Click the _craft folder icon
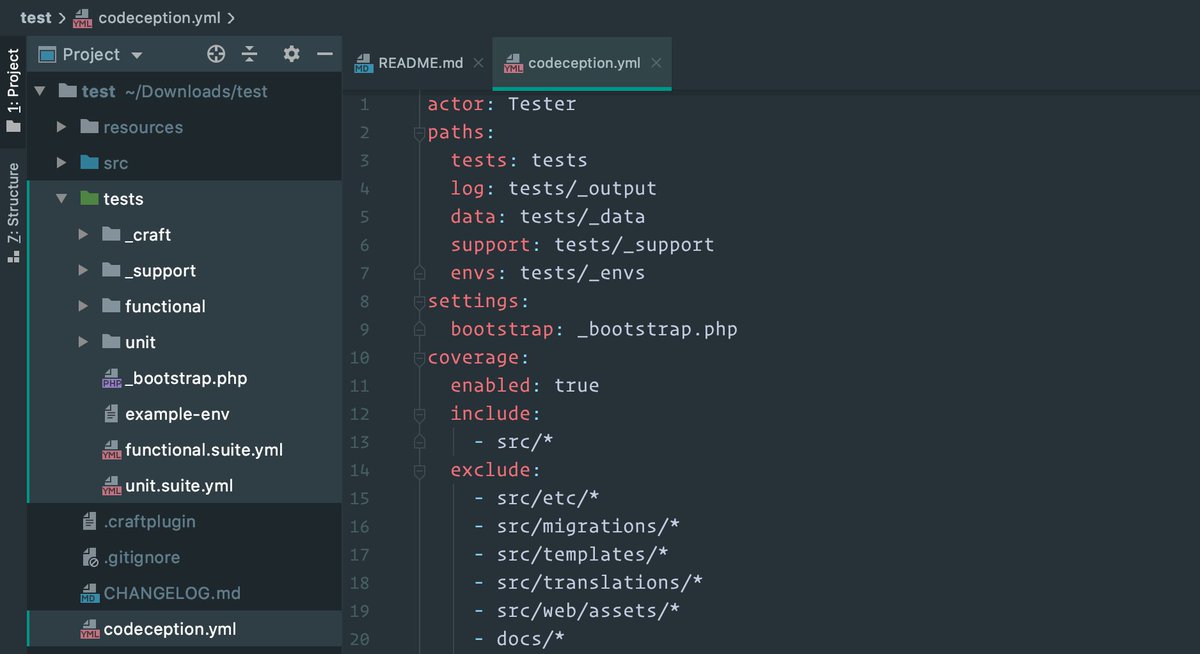 tap(111, 234)
